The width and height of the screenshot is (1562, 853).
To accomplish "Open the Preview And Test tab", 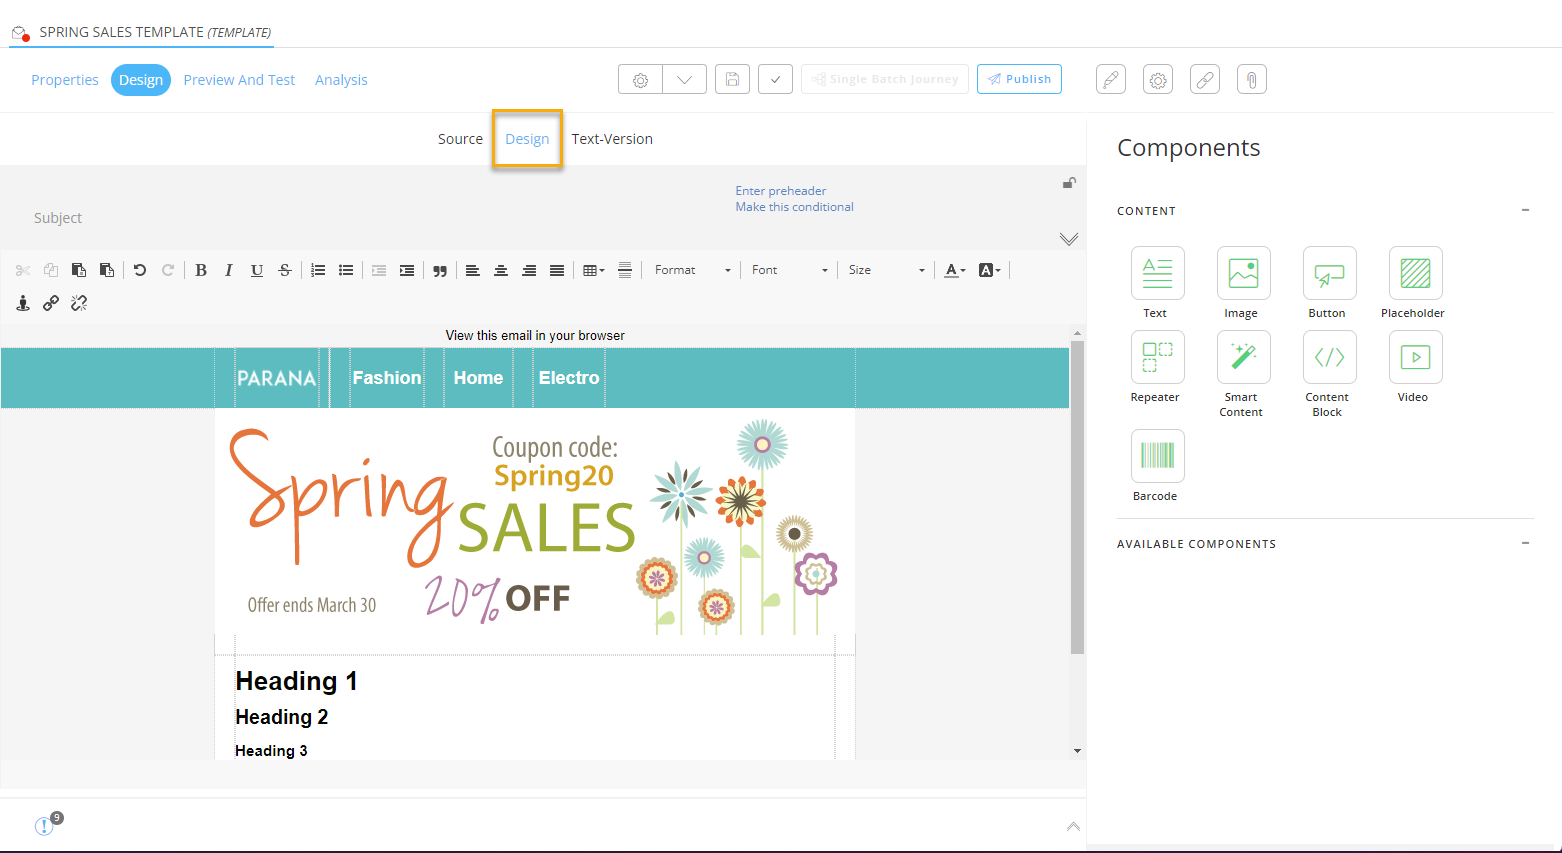I will (x=239, y=80).
